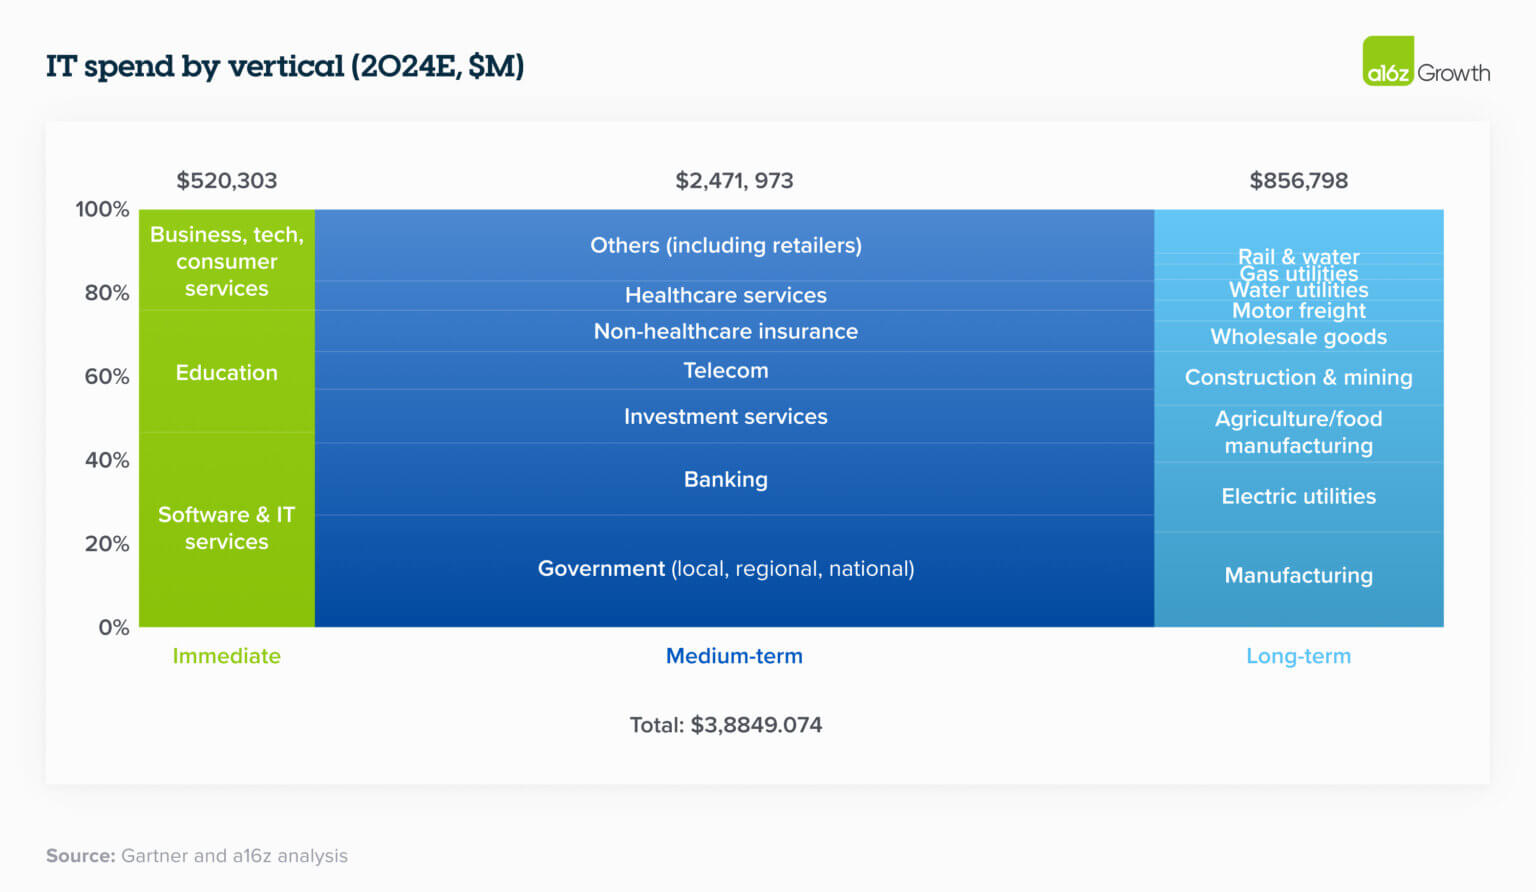Viewport: 1536px width, 892px height.
Task: Click the Long-term category label
Action: point(1298,656)
